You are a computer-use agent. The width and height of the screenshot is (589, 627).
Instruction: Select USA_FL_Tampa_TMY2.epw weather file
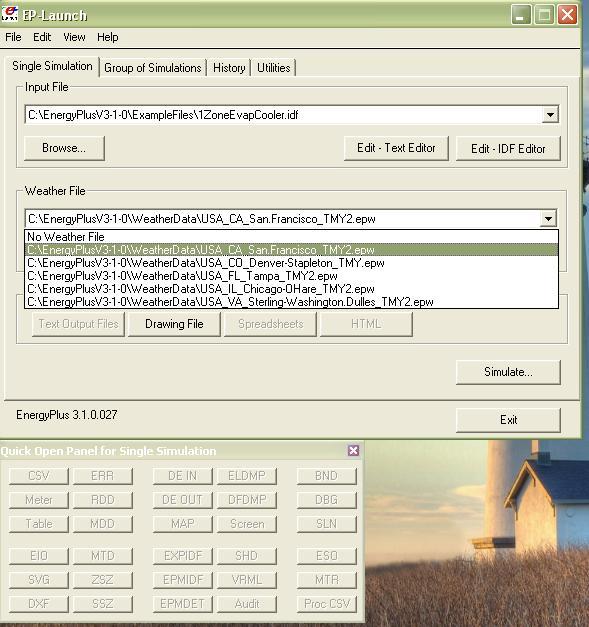(x=292, y=276)
